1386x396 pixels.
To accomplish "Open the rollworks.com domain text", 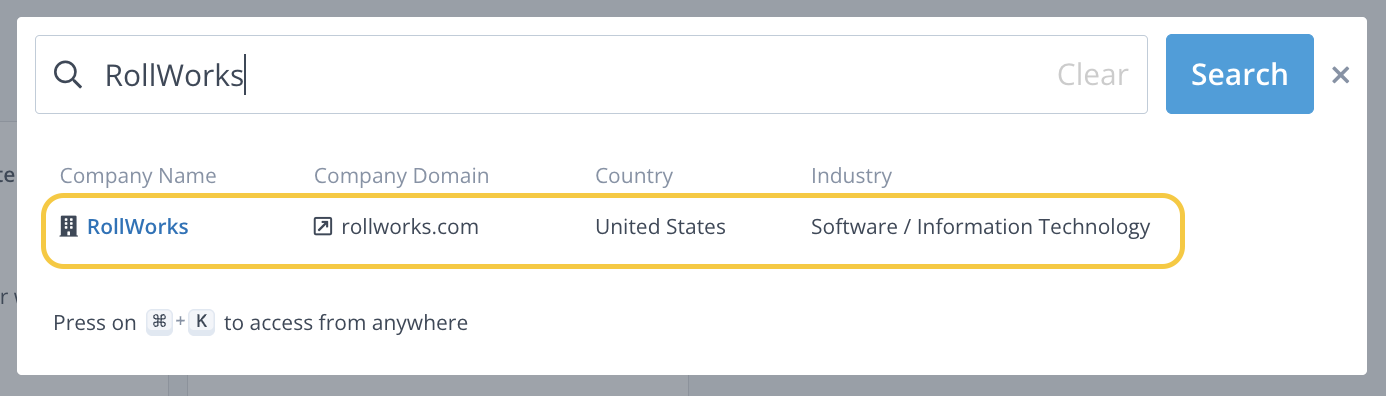I will pyautogui.click(x=410, y=227).
